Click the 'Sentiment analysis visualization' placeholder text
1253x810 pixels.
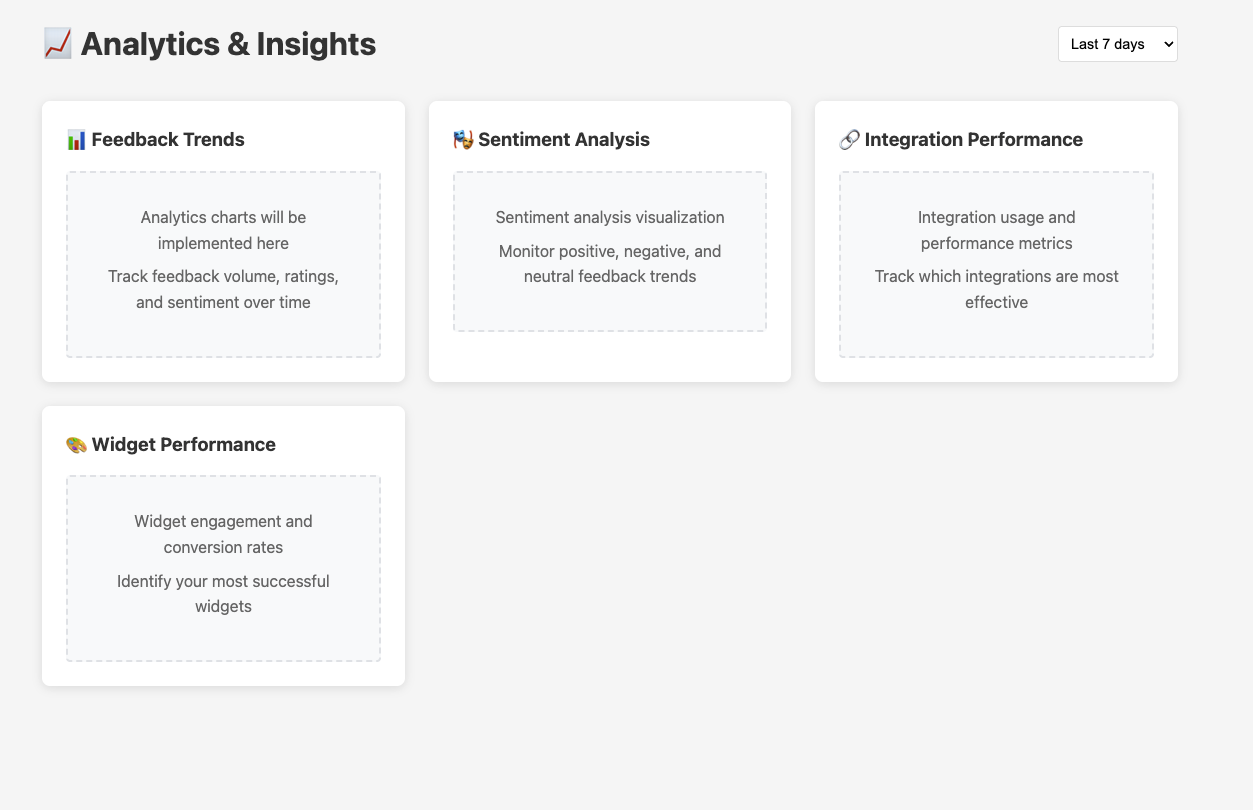610,217
